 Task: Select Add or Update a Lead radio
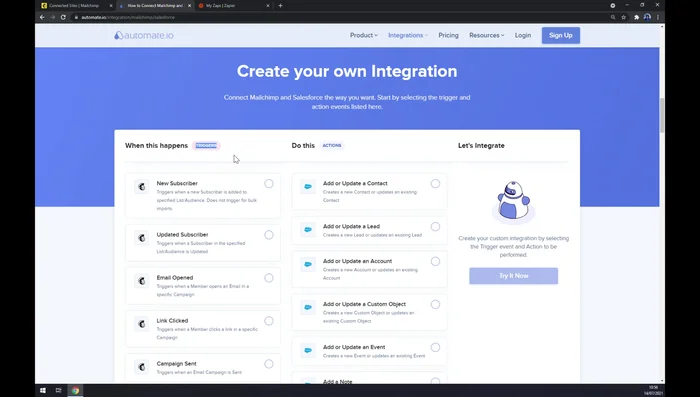tap(435, 226)
